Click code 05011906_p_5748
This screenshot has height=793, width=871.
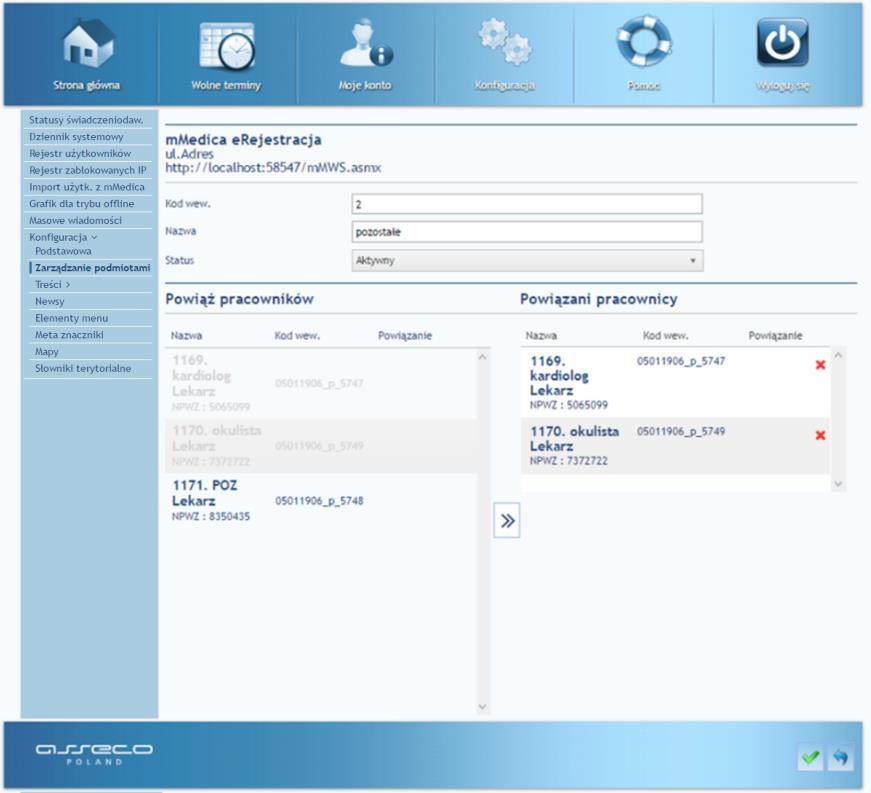coord(319,501)
